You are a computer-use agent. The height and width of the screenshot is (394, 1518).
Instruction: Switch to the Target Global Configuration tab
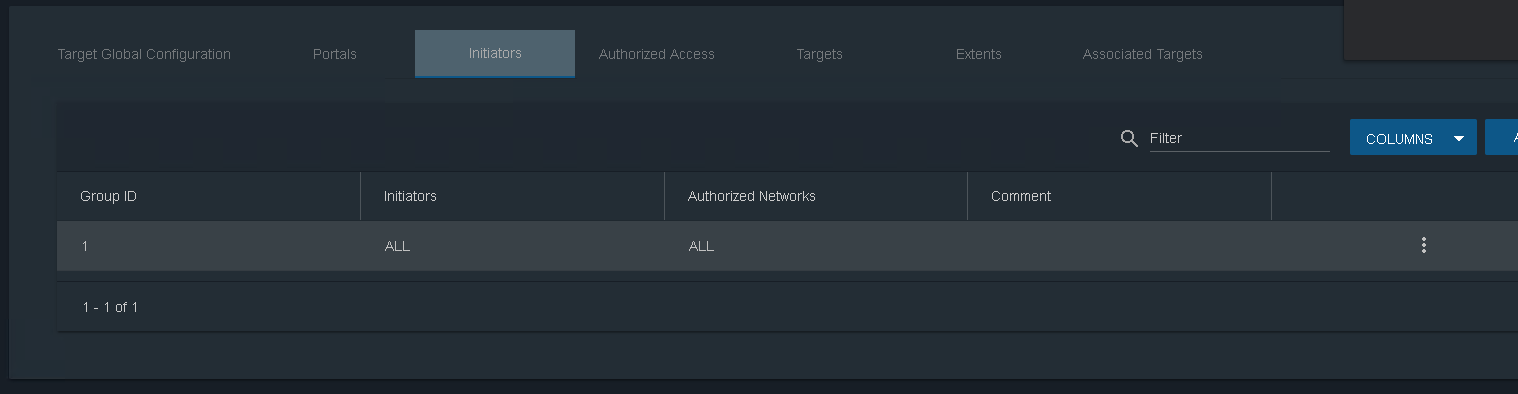(144, 54)
